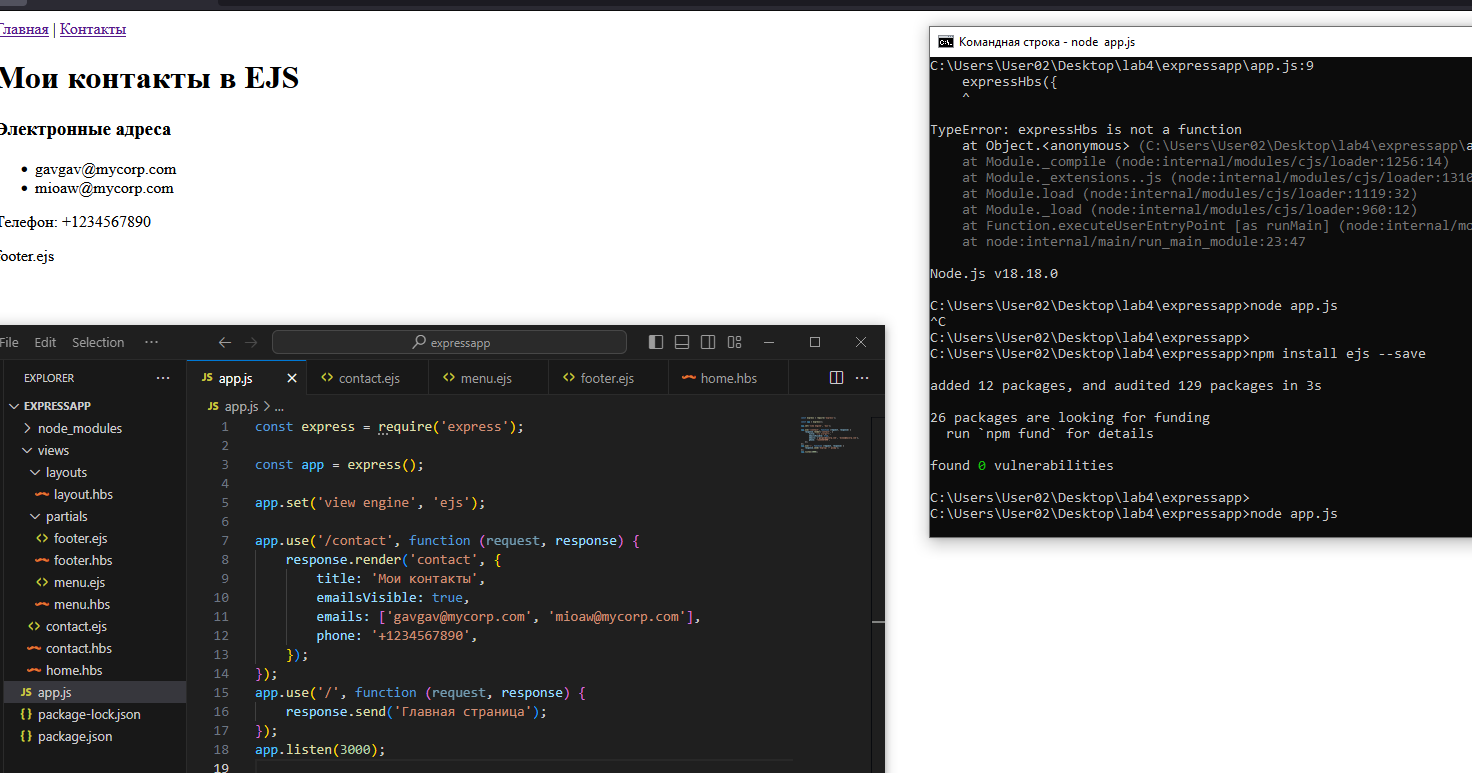Toggle the primary side bar layout icon

656,342
